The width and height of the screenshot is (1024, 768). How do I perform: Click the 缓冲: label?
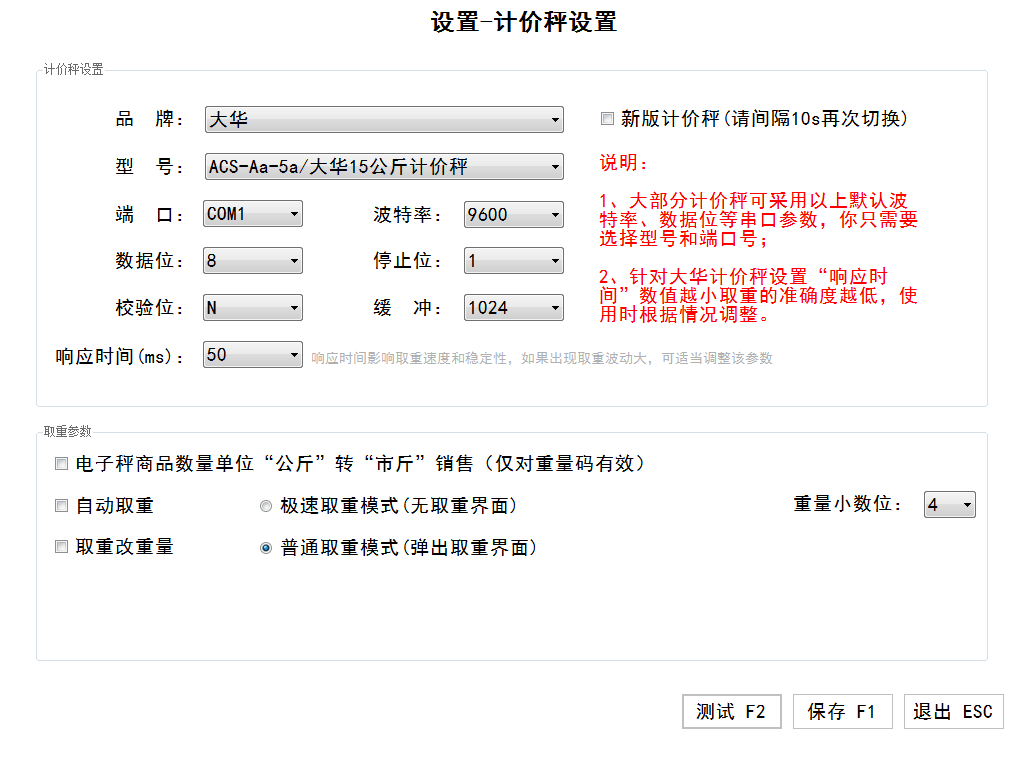click(408, 308)
